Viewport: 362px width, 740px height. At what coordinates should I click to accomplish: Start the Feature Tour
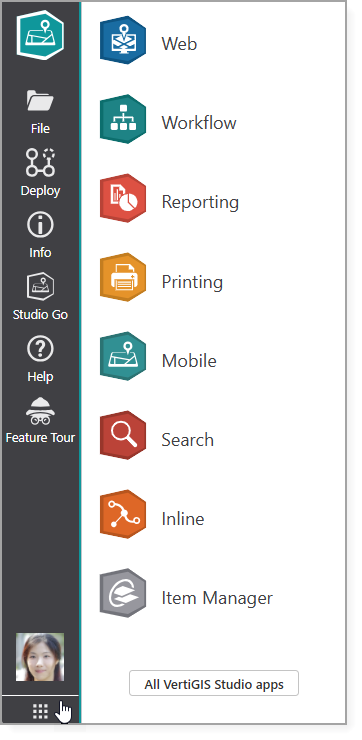[40, 421]
